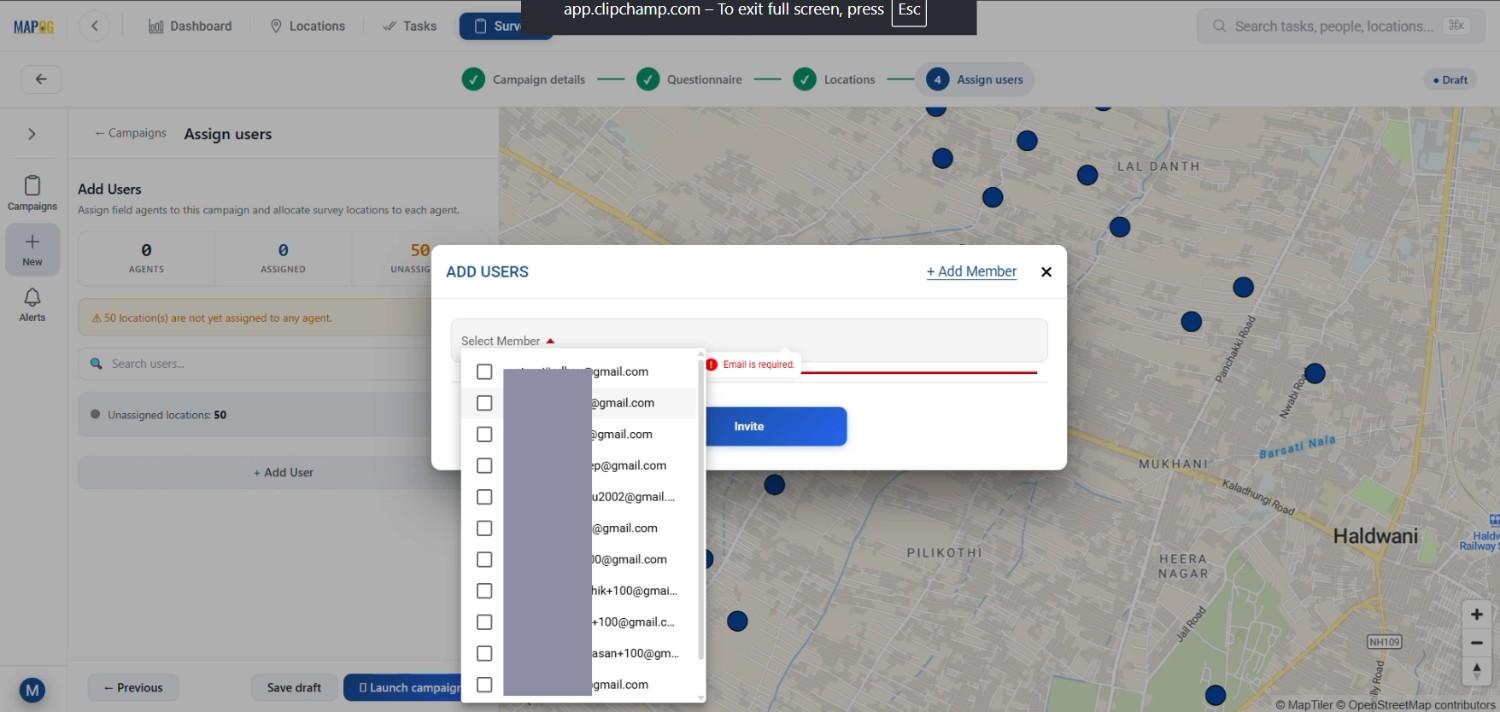The height and width of the screenshot is (712, 1500).
Task: Click the Draft status badge
Action: pos(1450,80)
